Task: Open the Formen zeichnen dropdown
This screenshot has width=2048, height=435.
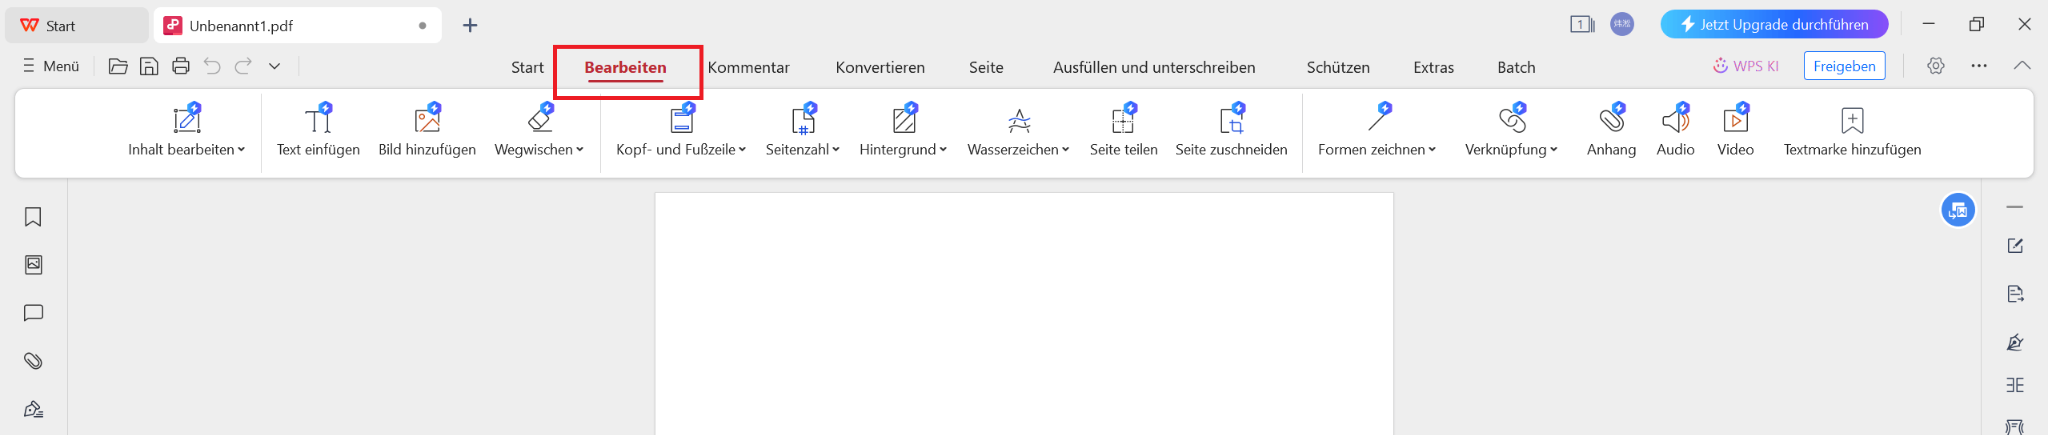Action: tap(1432, 150)
